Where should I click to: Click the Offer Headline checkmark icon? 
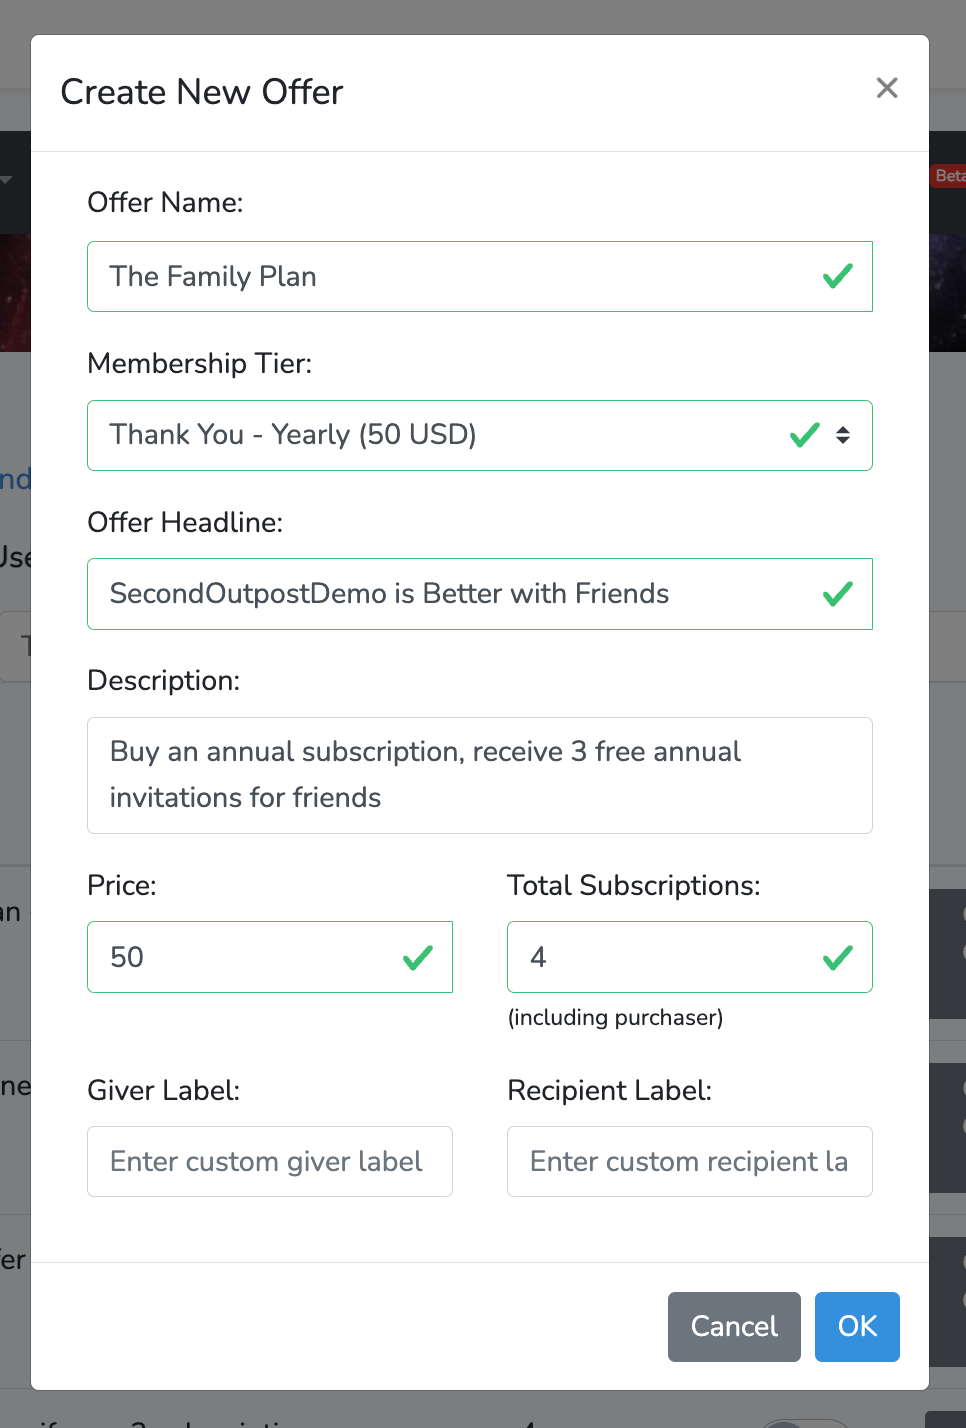click(x=837, y=594)
